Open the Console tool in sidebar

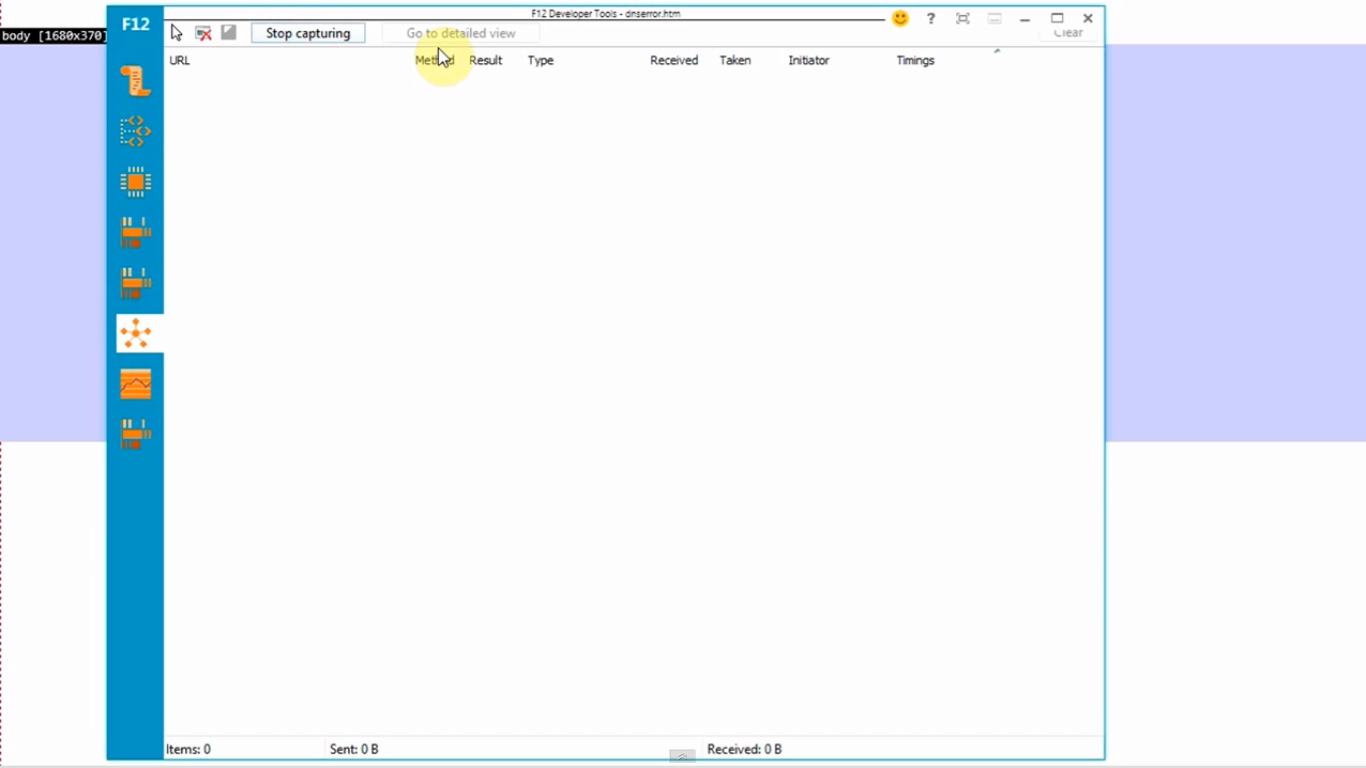pyautogui.click(x=135, y=131)
